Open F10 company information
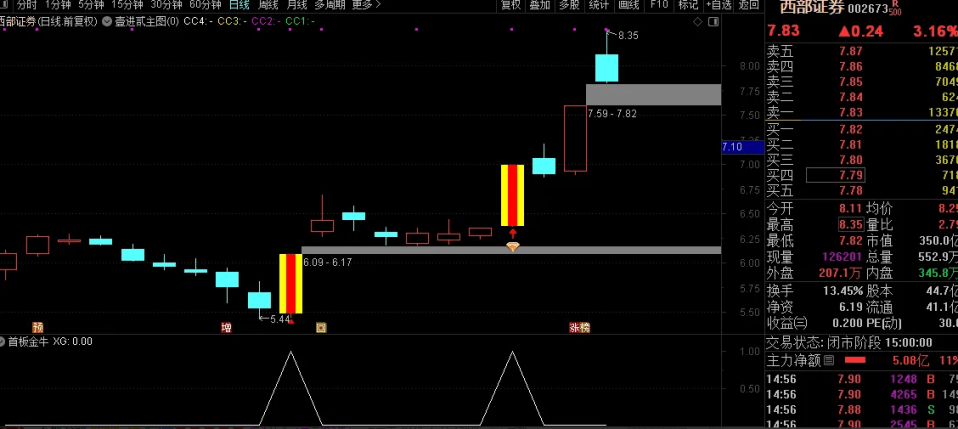958x429 pixels. (658, 5)
